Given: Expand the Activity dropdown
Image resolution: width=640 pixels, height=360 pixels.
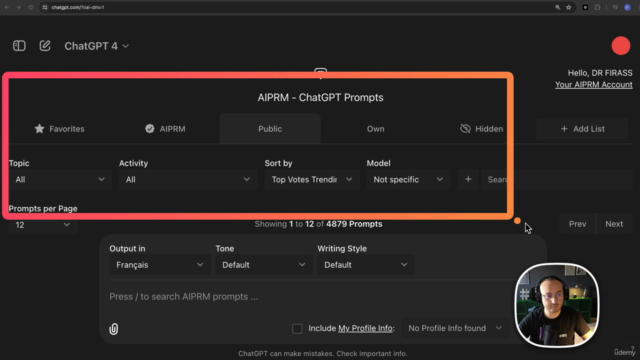Looking at the screenshot, I should click(x=188, y=180).
